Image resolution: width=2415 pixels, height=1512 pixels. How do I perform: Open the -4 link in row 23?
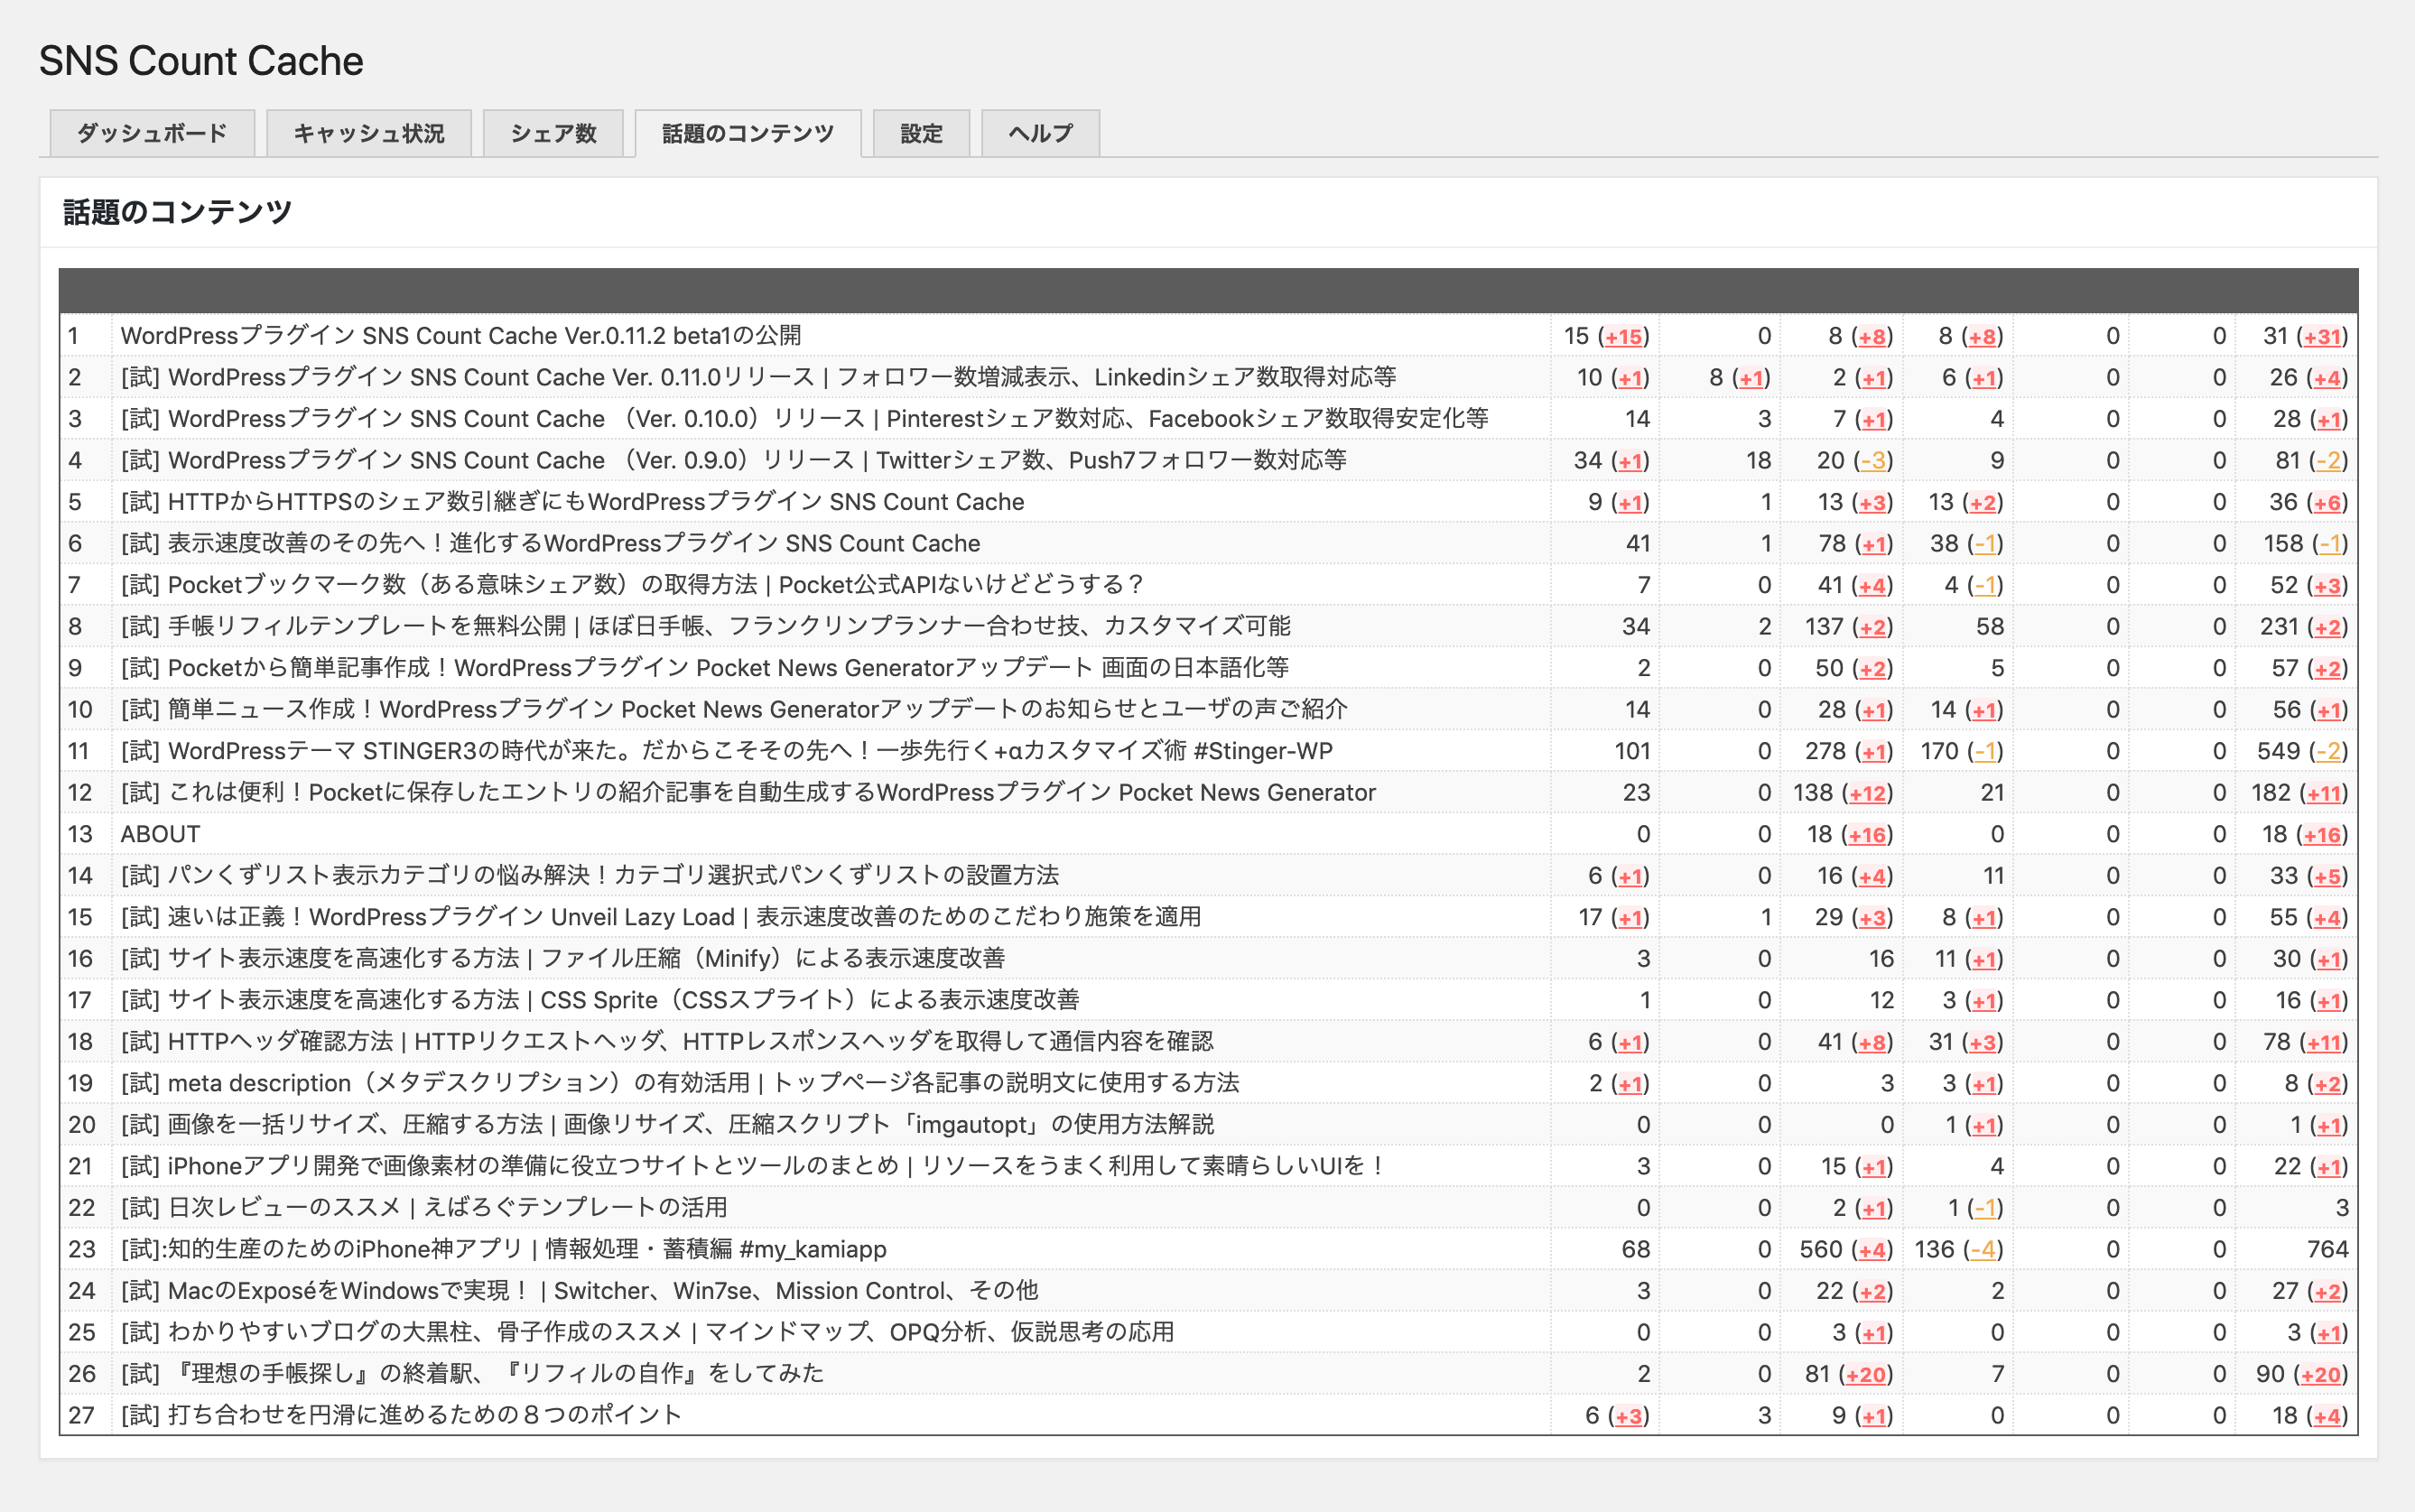[1982, 1250]
